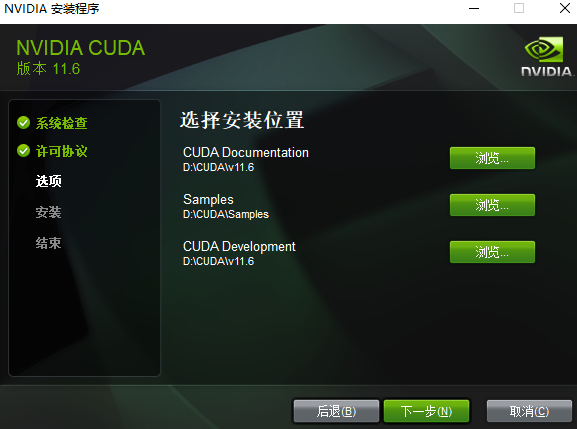Select the 系统检查 step in sidebar
This screenshot has width=577, height=429.
click(x=61, y=123)
